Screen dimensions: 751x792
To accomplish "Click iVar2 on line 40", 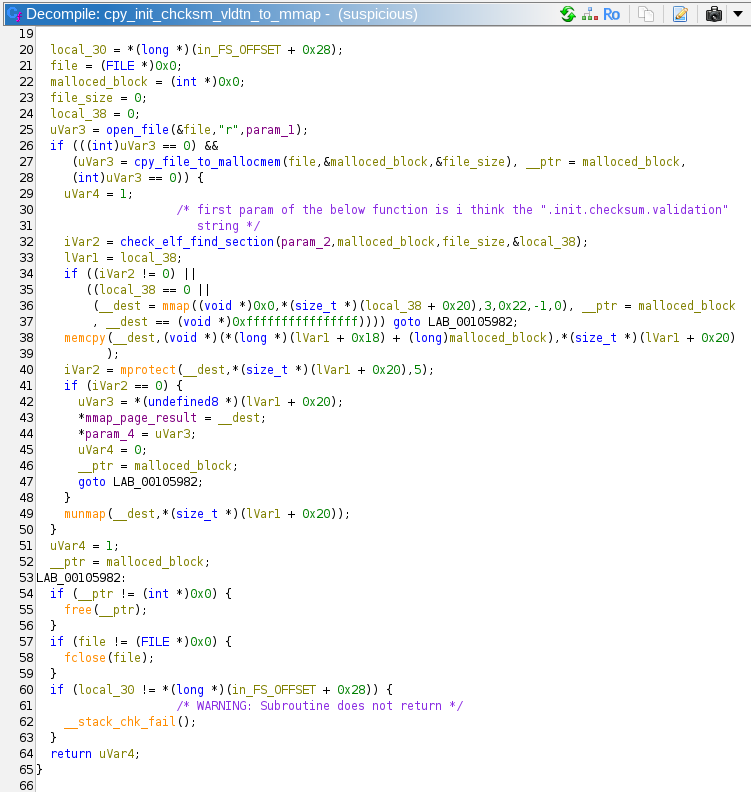I will point(81,370).
